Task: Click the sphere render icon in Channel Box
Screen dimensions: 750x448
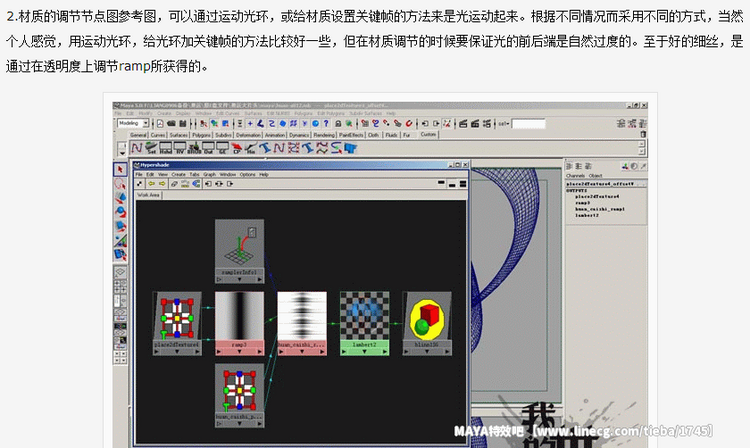Action: (x=634, y=166)
